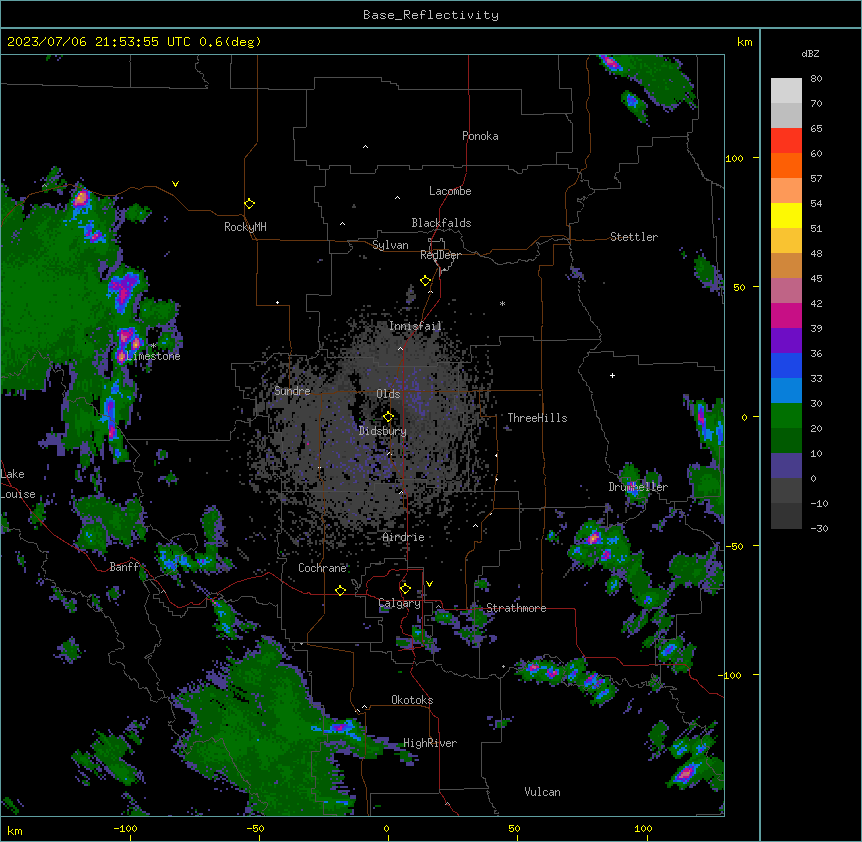Image resolution: width=862 pixels, height=842 pixels.
Task: Click the -50 tick label on bottom axis
Action: coord(255,828)
